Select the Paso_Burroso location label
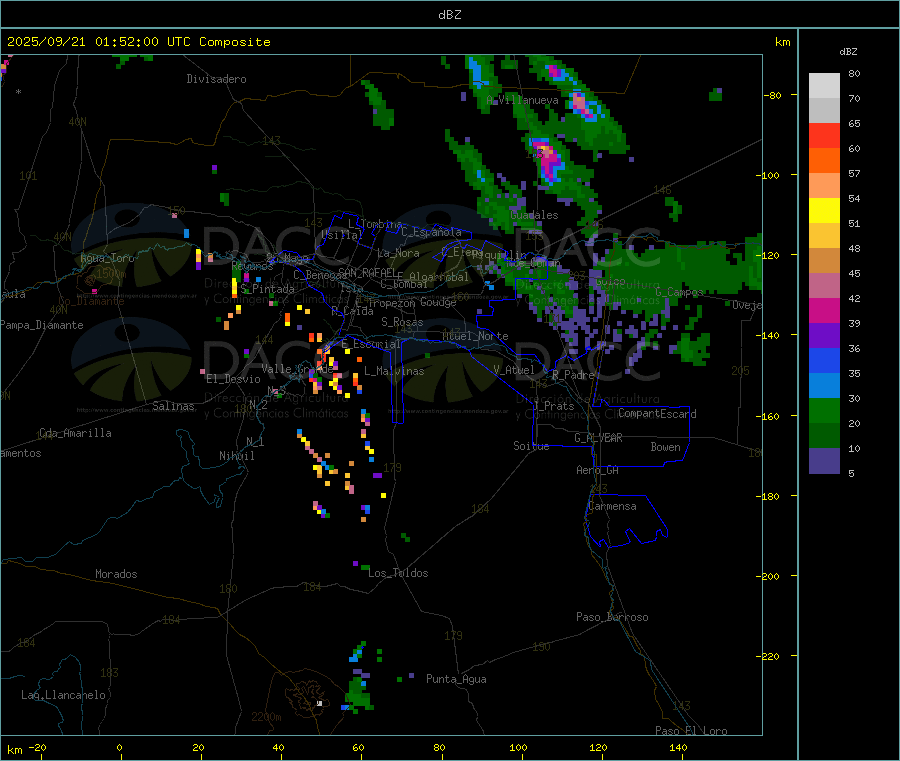The height and width of the screenshot is (761, 900). (x=612, y=617)
